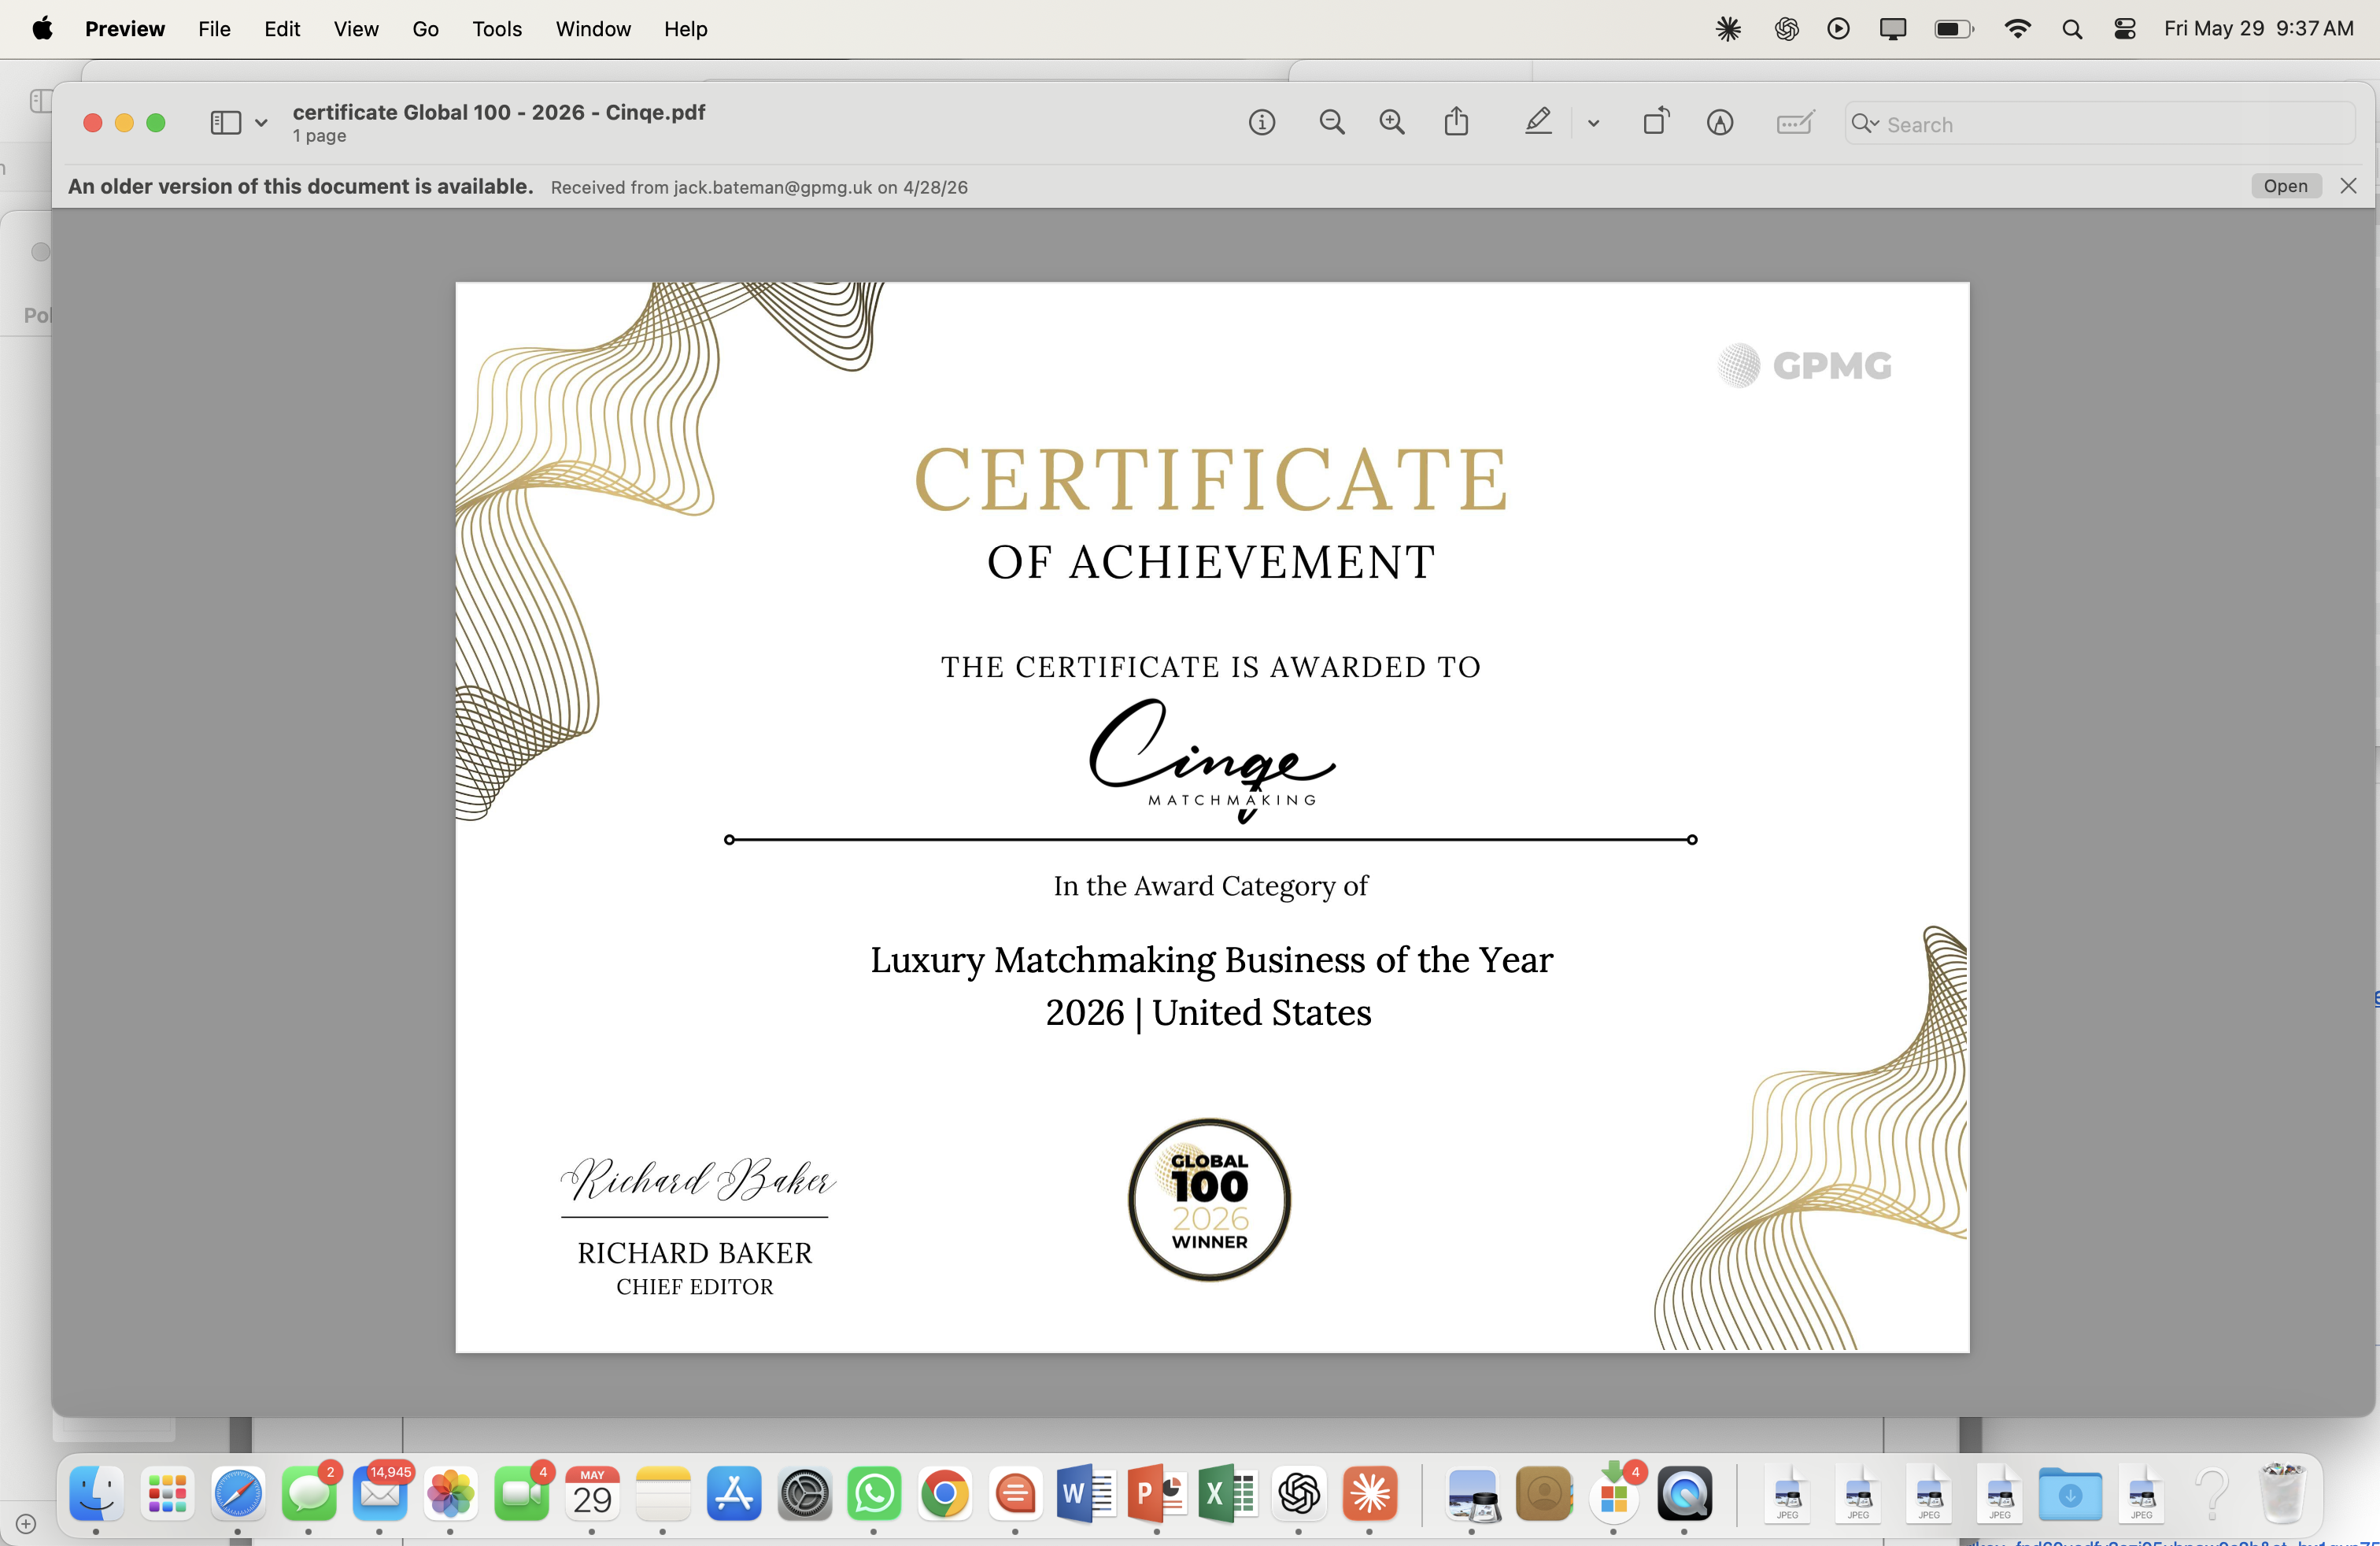Viewport: 2380px width, 1546px height.
Task: Zoom out of the certificate
Action: (1331, 123)
